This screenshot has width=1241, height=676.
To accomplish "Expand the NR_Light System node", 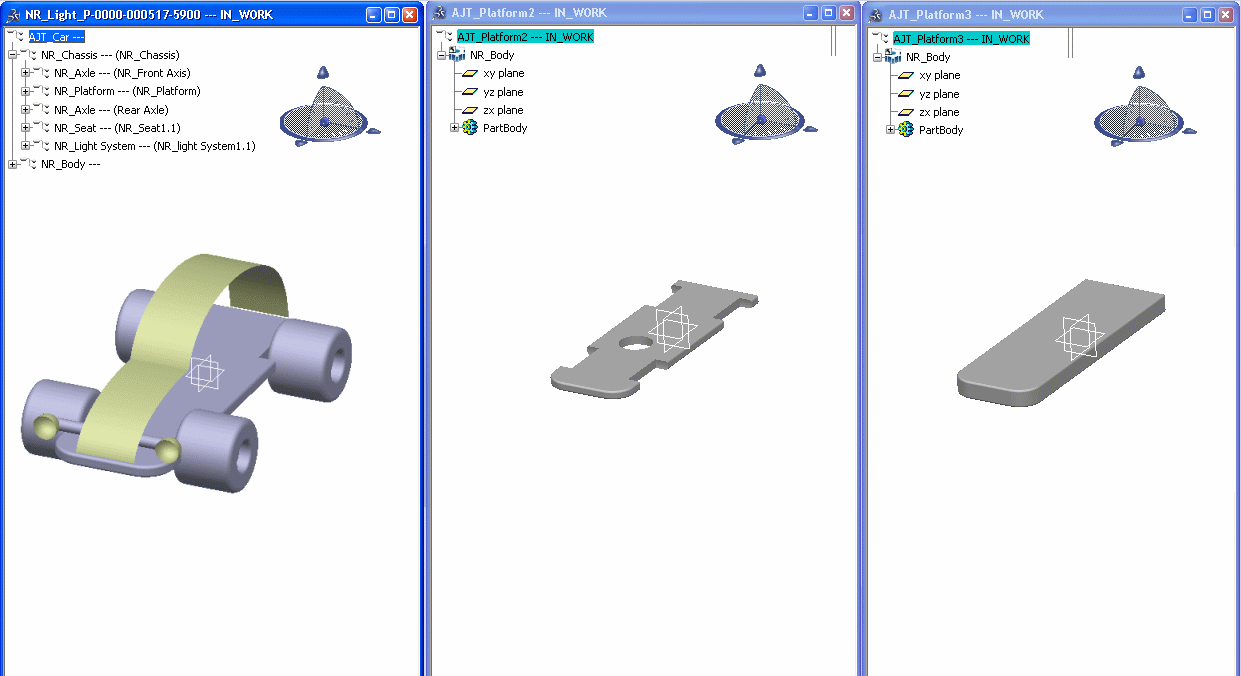I will pos(26,146).
